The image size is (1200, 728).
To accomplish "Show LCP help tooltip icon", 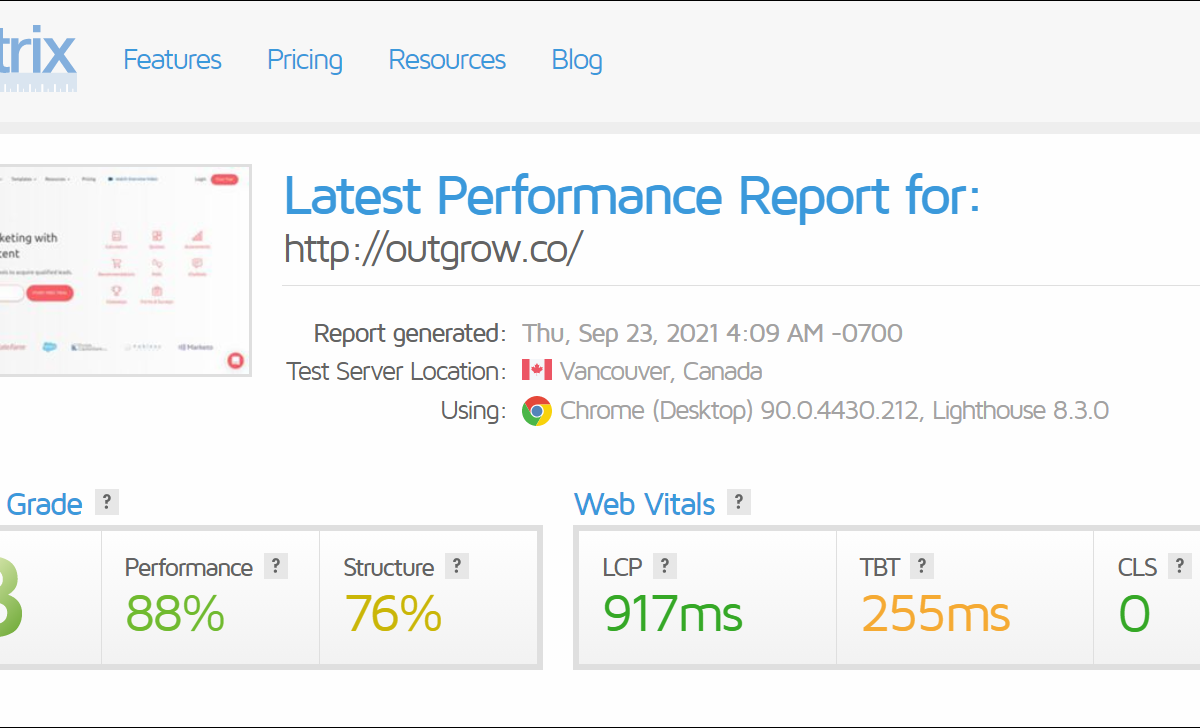I will pyautogui.click(x=665, y=566).
